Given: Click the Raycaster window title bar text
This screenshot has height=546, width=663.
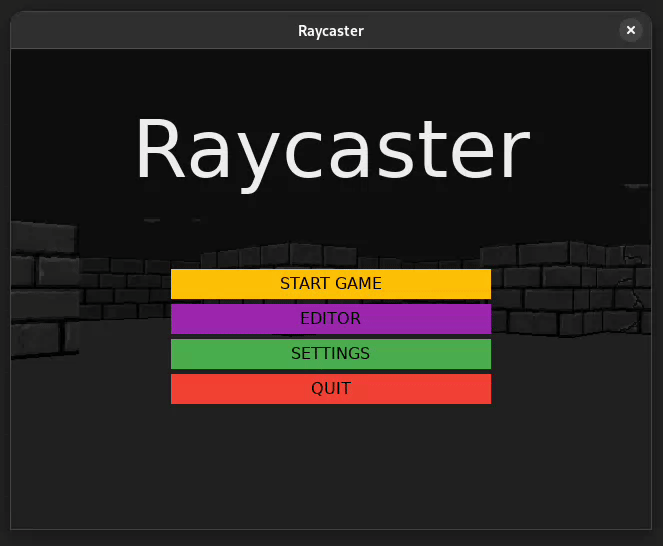Looking at the screenshot, I should pyautogui.click(x=330, y=30).
